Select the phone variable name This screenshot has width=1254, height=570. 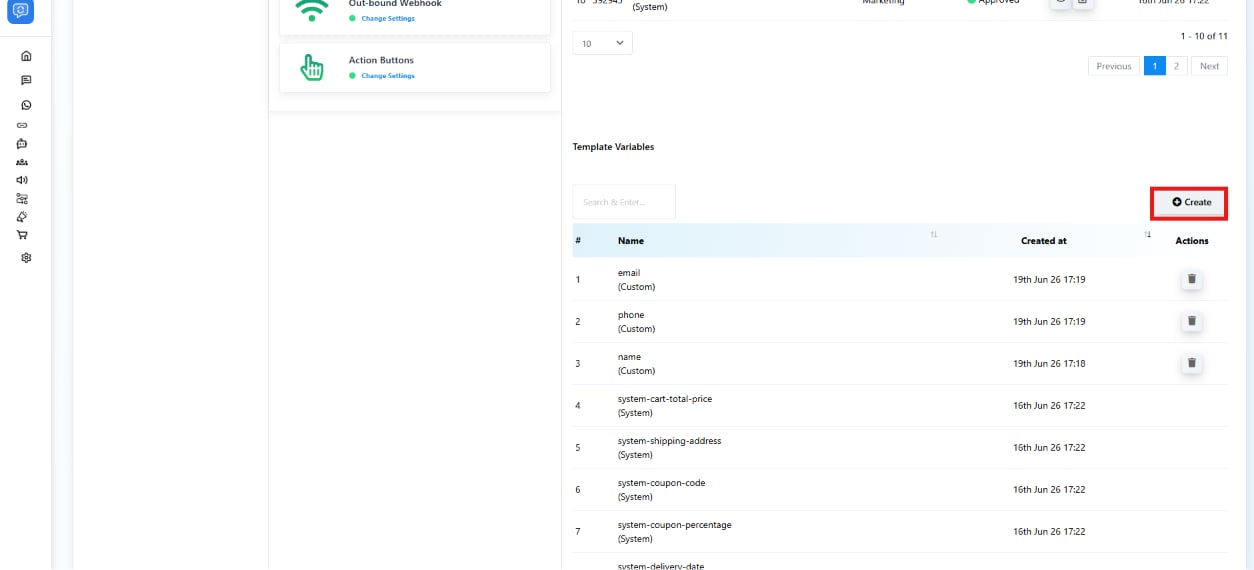click(x=631, y=315)
